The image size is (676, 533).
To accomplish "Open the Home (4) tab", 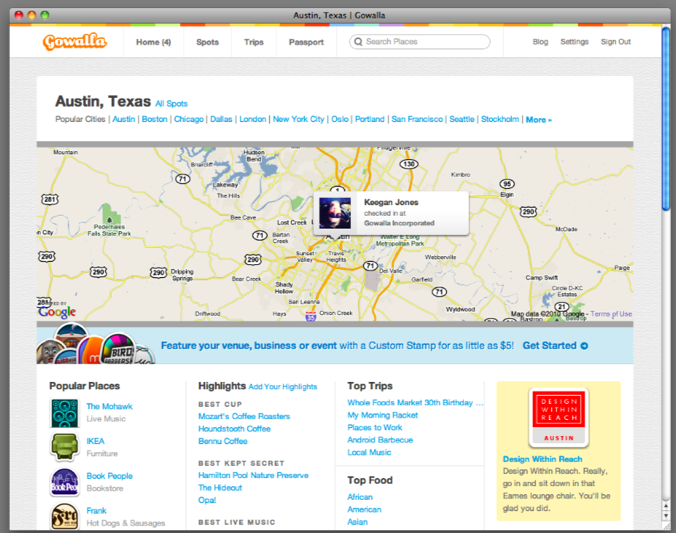I will point(153,42).
